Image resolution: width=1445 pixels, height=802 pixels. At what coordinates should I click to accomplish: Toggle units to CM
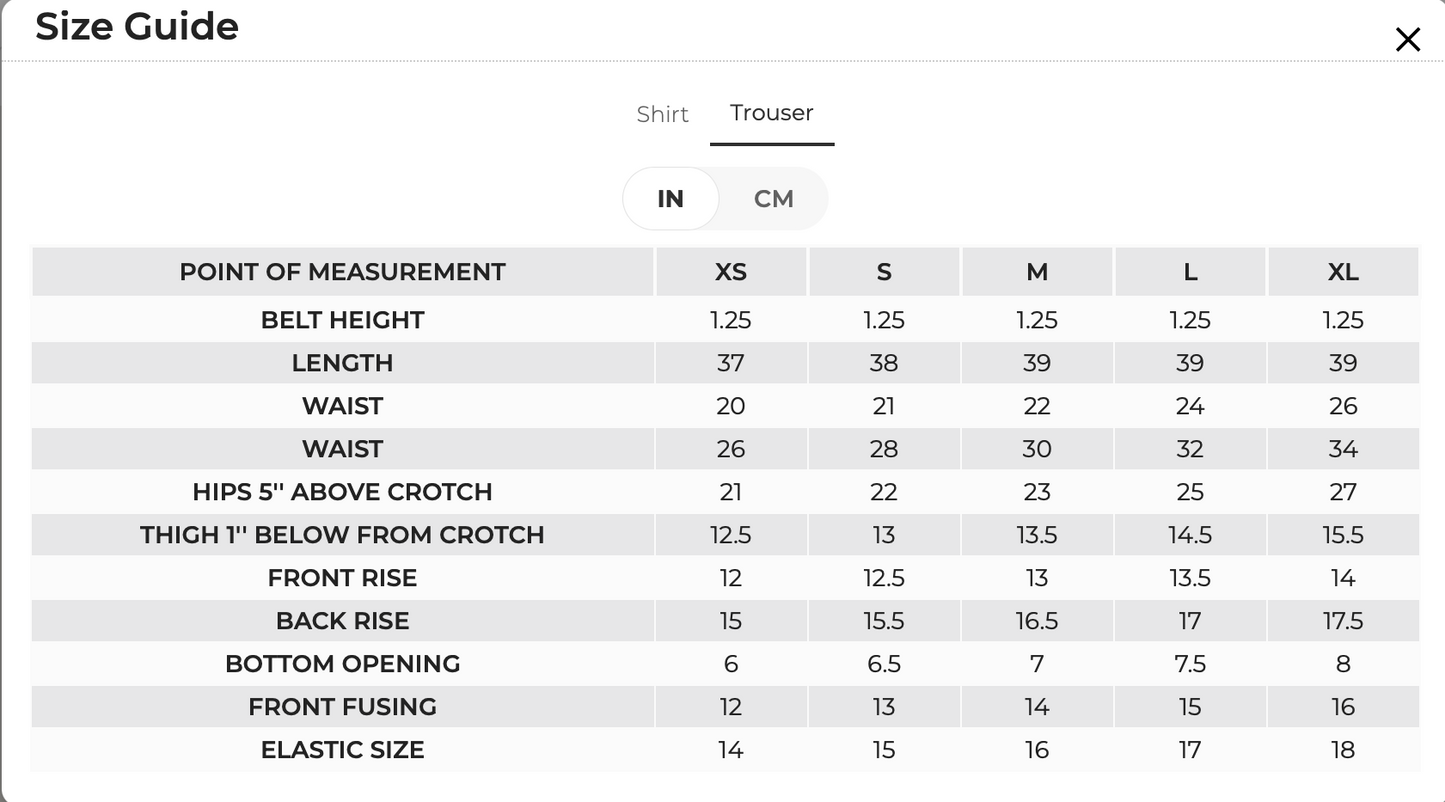(x=773, y=199)
